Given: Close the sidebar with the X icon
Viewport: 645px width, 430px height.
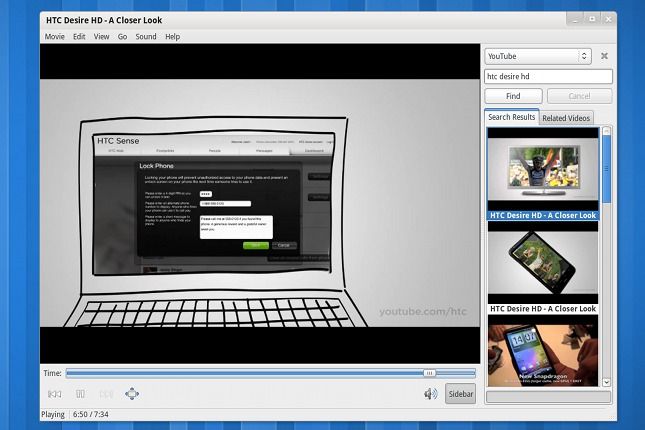Looking at the screenshot, I should 604,56.
